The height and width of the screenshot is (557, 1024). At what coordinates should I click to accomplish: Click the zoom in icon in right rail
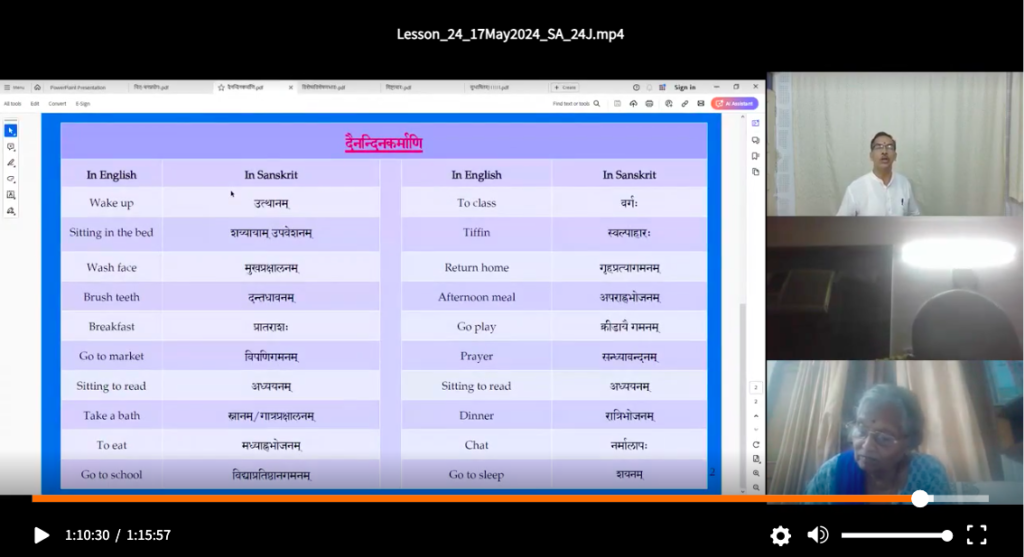pos(756,472)
